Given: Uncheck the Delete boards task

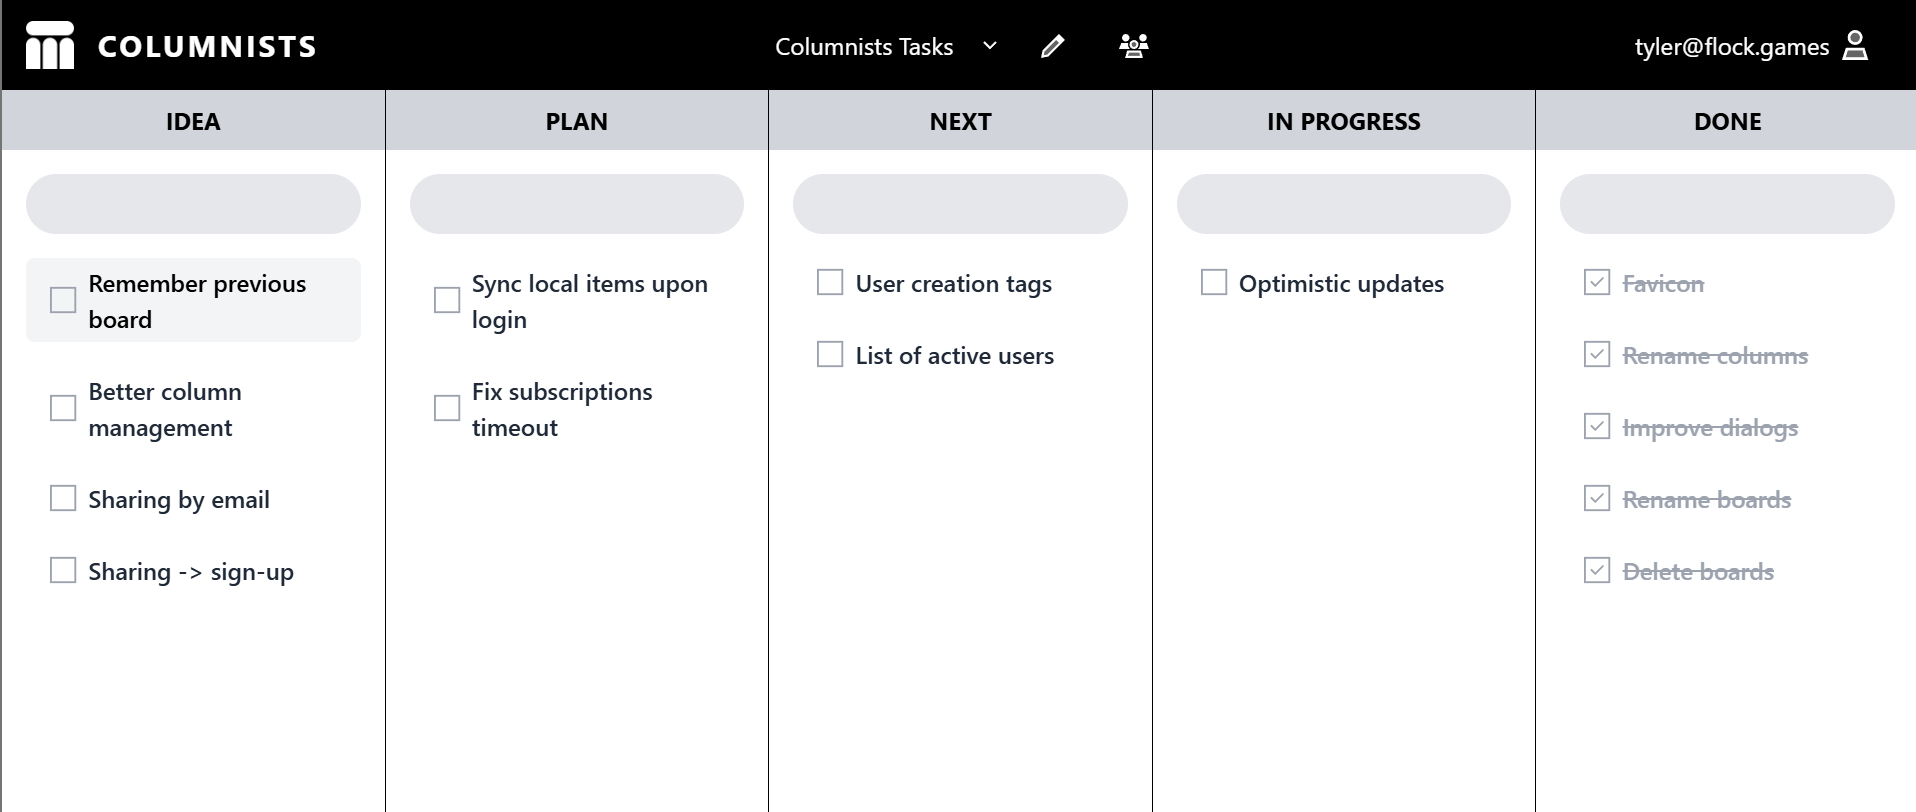Looking at the screenshot, I should 1597,571.
